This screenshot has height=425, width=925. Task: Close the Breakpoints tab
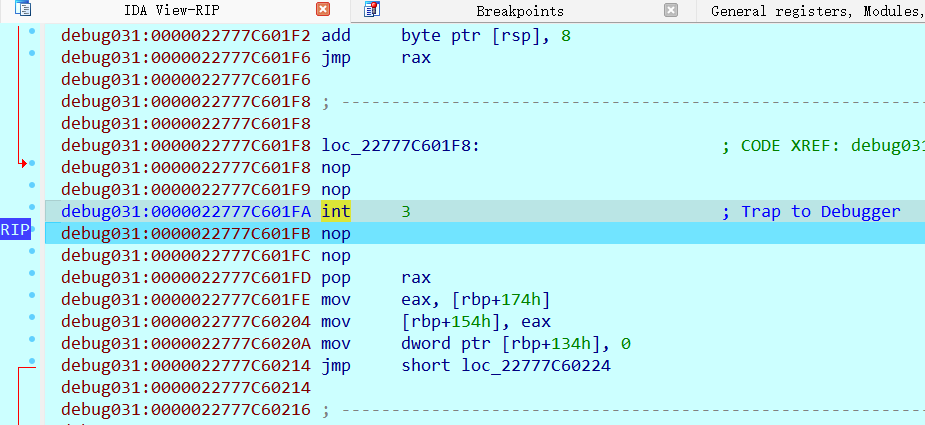click(671, 9)
